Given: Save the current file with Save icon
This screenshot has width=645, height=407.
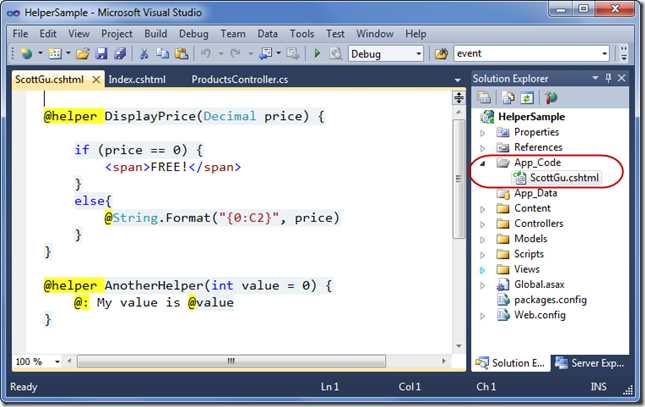Looking at the screenshot, I should 101,53.
